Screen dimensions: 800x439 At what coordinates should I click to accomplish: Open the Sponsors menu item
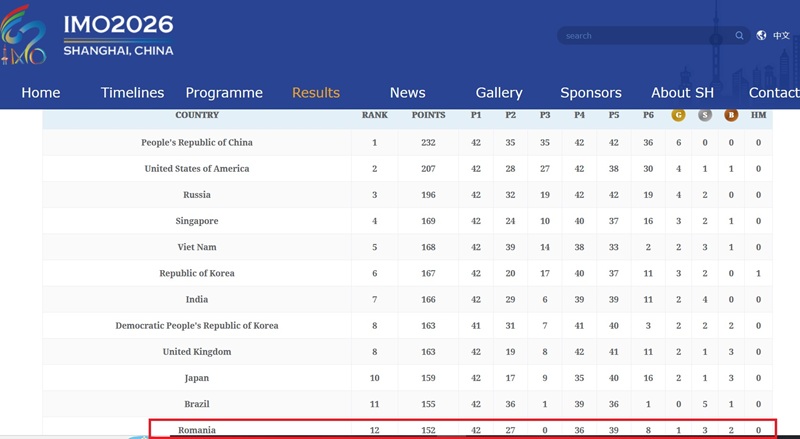[591, 93]
